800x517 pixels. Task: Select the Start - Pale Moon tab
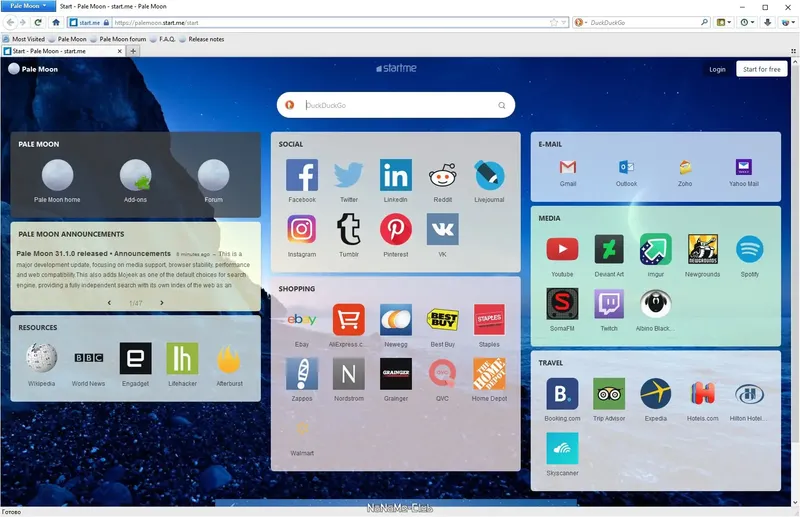coord(63,51)
